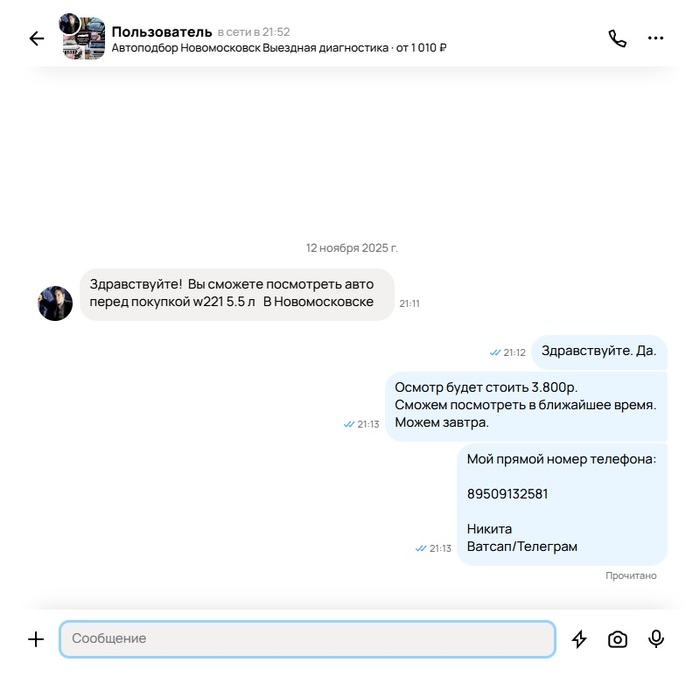The height and width of the screenshot is (676, 700).
Task: Focus the Сообщение input field
Action: pyautogui.click(x=307, y=638)
